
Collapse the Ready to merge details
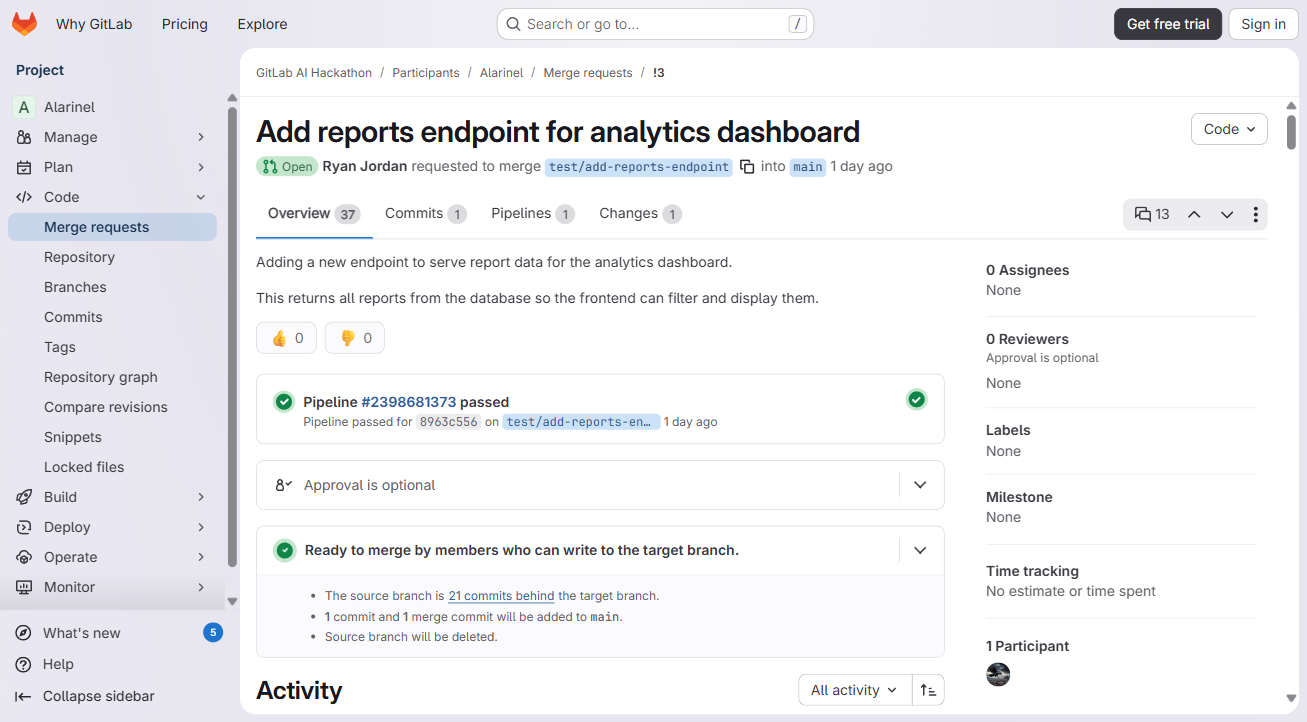(x=920, y=550)
